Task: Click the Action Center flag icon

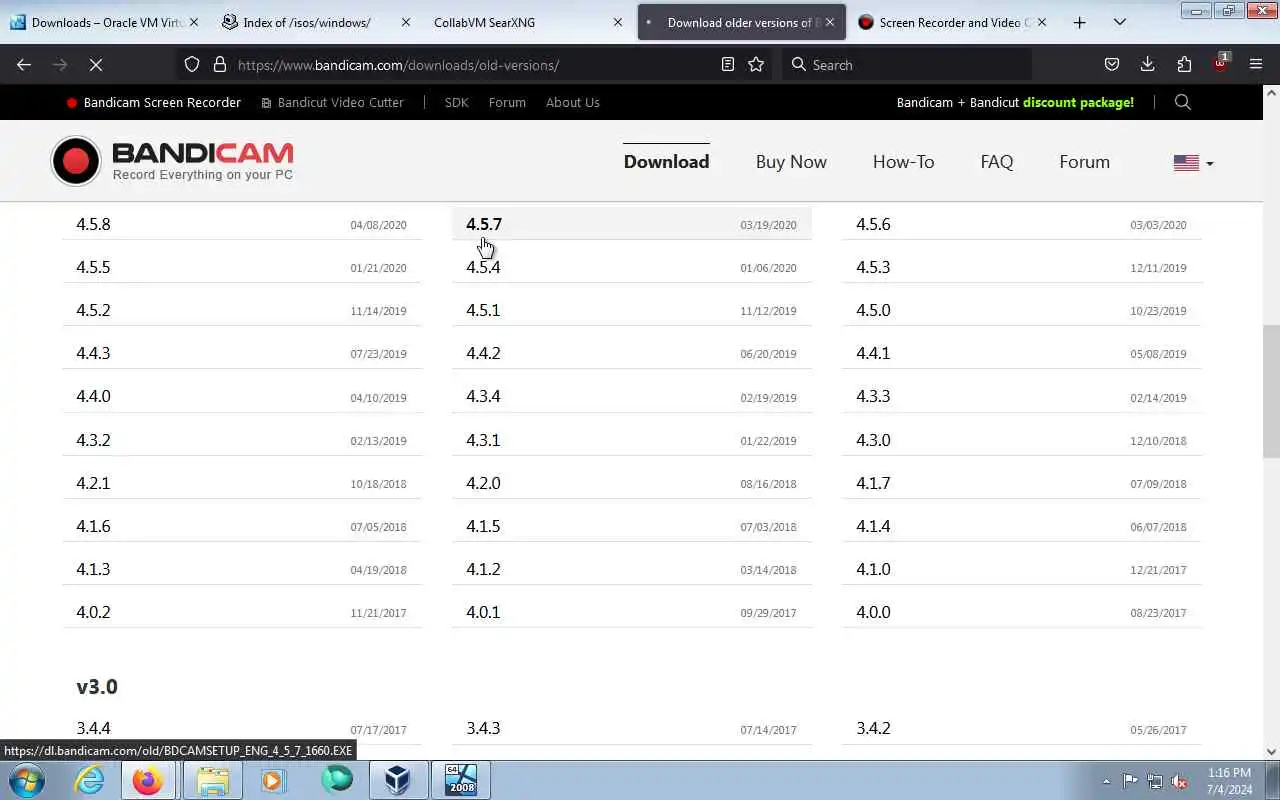Action: click(1130, 781)
